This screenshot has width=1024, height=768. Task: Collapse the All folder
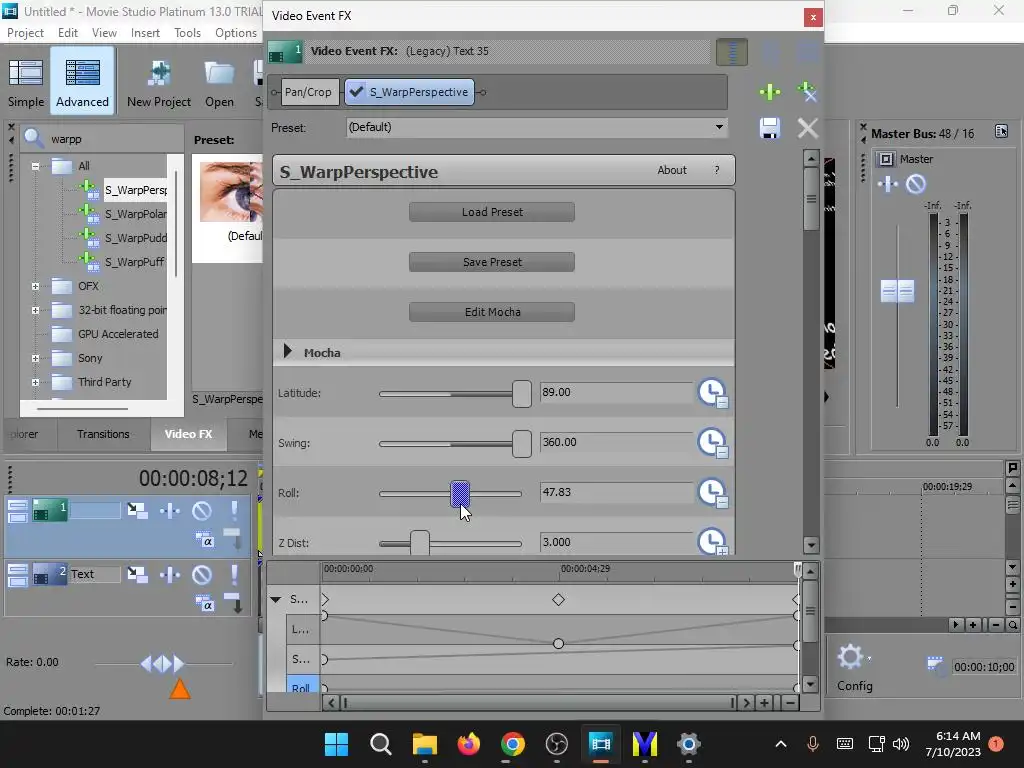[35, 166]
